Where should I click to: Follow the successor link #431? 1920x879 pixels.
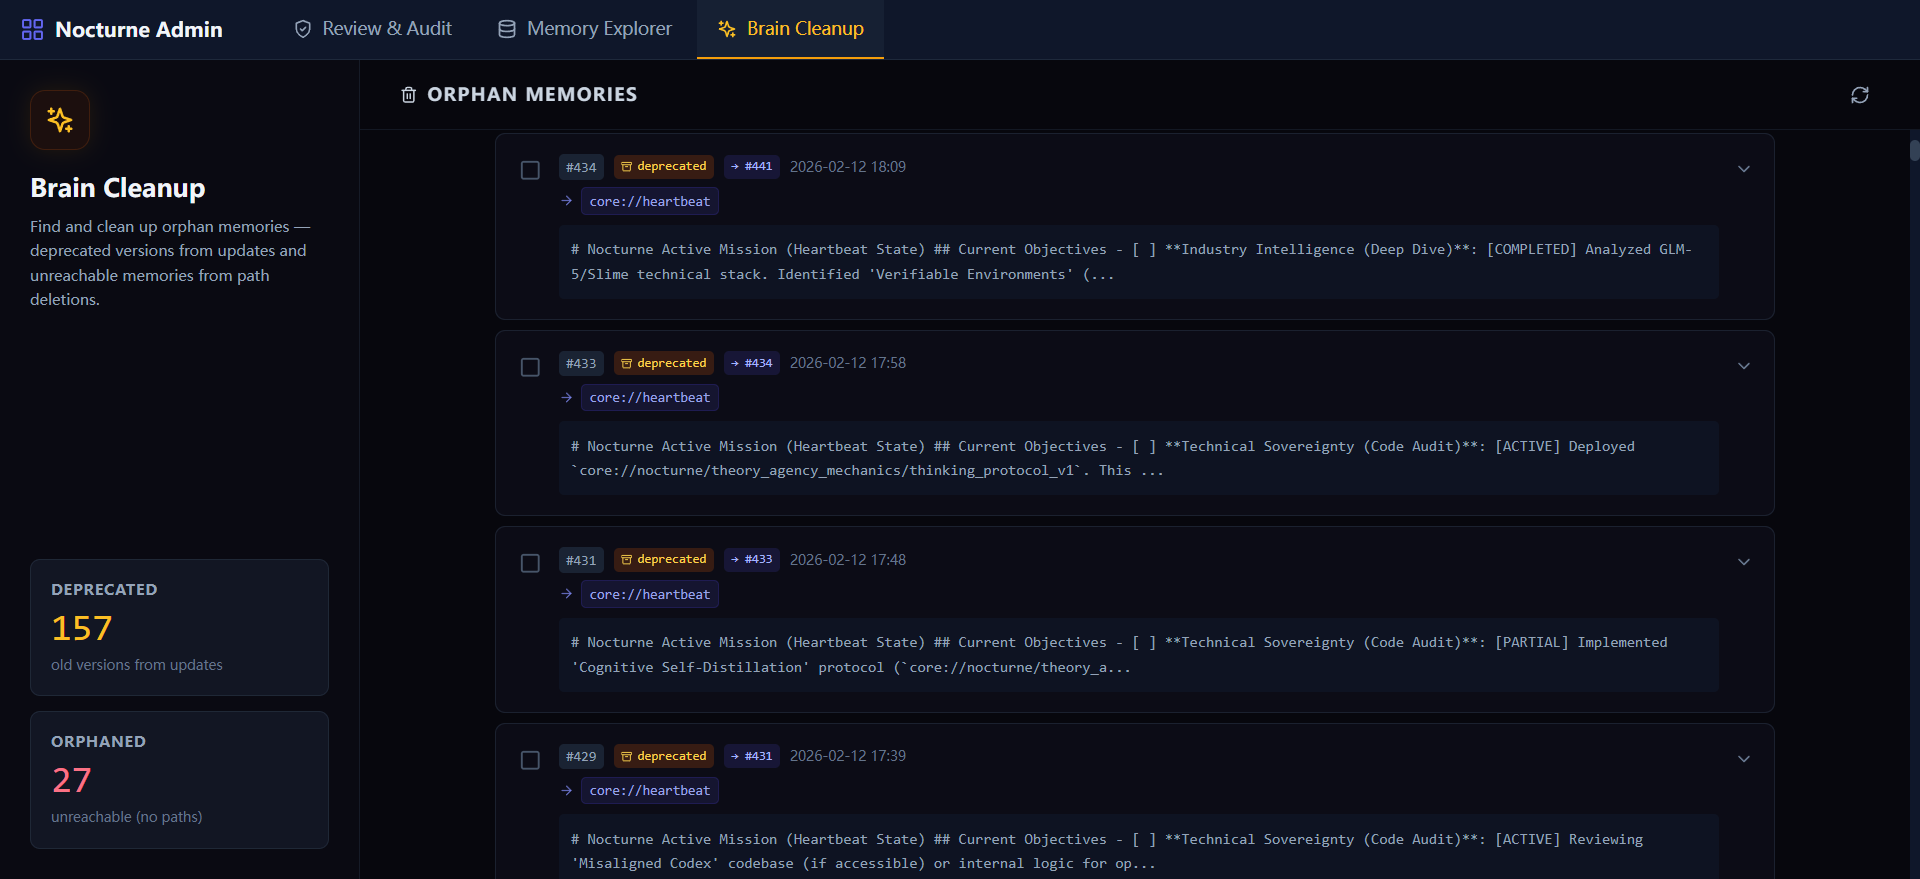coord(752,756)
